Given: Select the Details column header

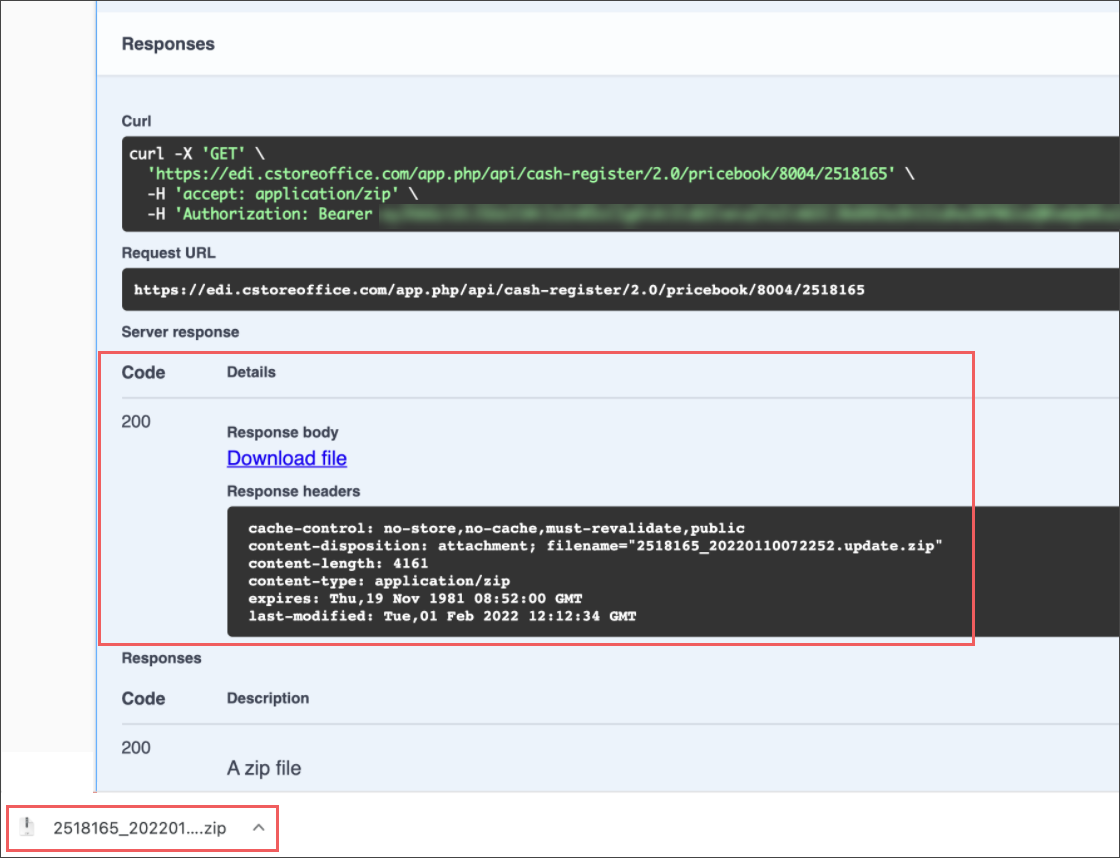Looking at the screenshot, I should coord(251,372).
